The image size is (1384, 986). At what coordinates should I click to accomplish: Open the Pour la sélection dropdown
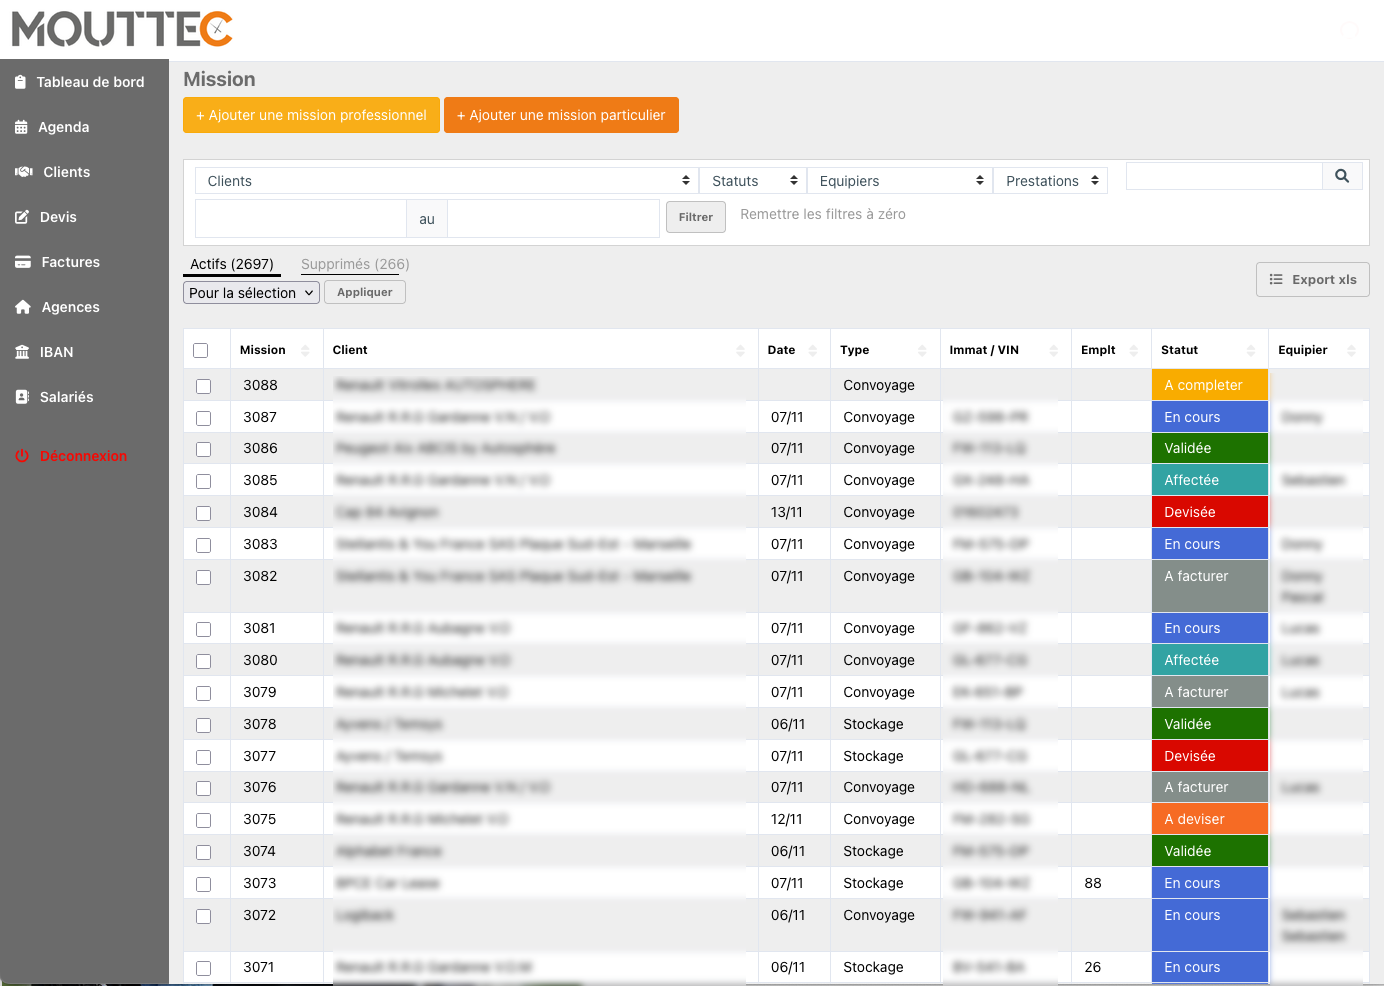[x=252, y=293]
